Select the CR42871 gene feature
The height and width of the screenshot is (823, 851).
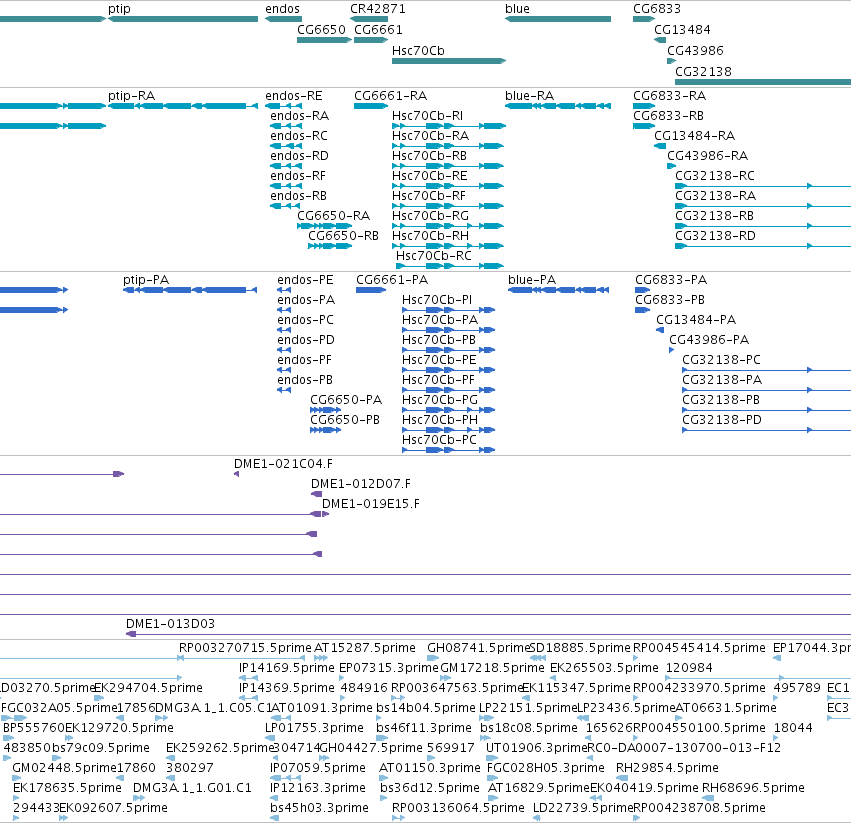pyautogui.click(x=369, y=19)
